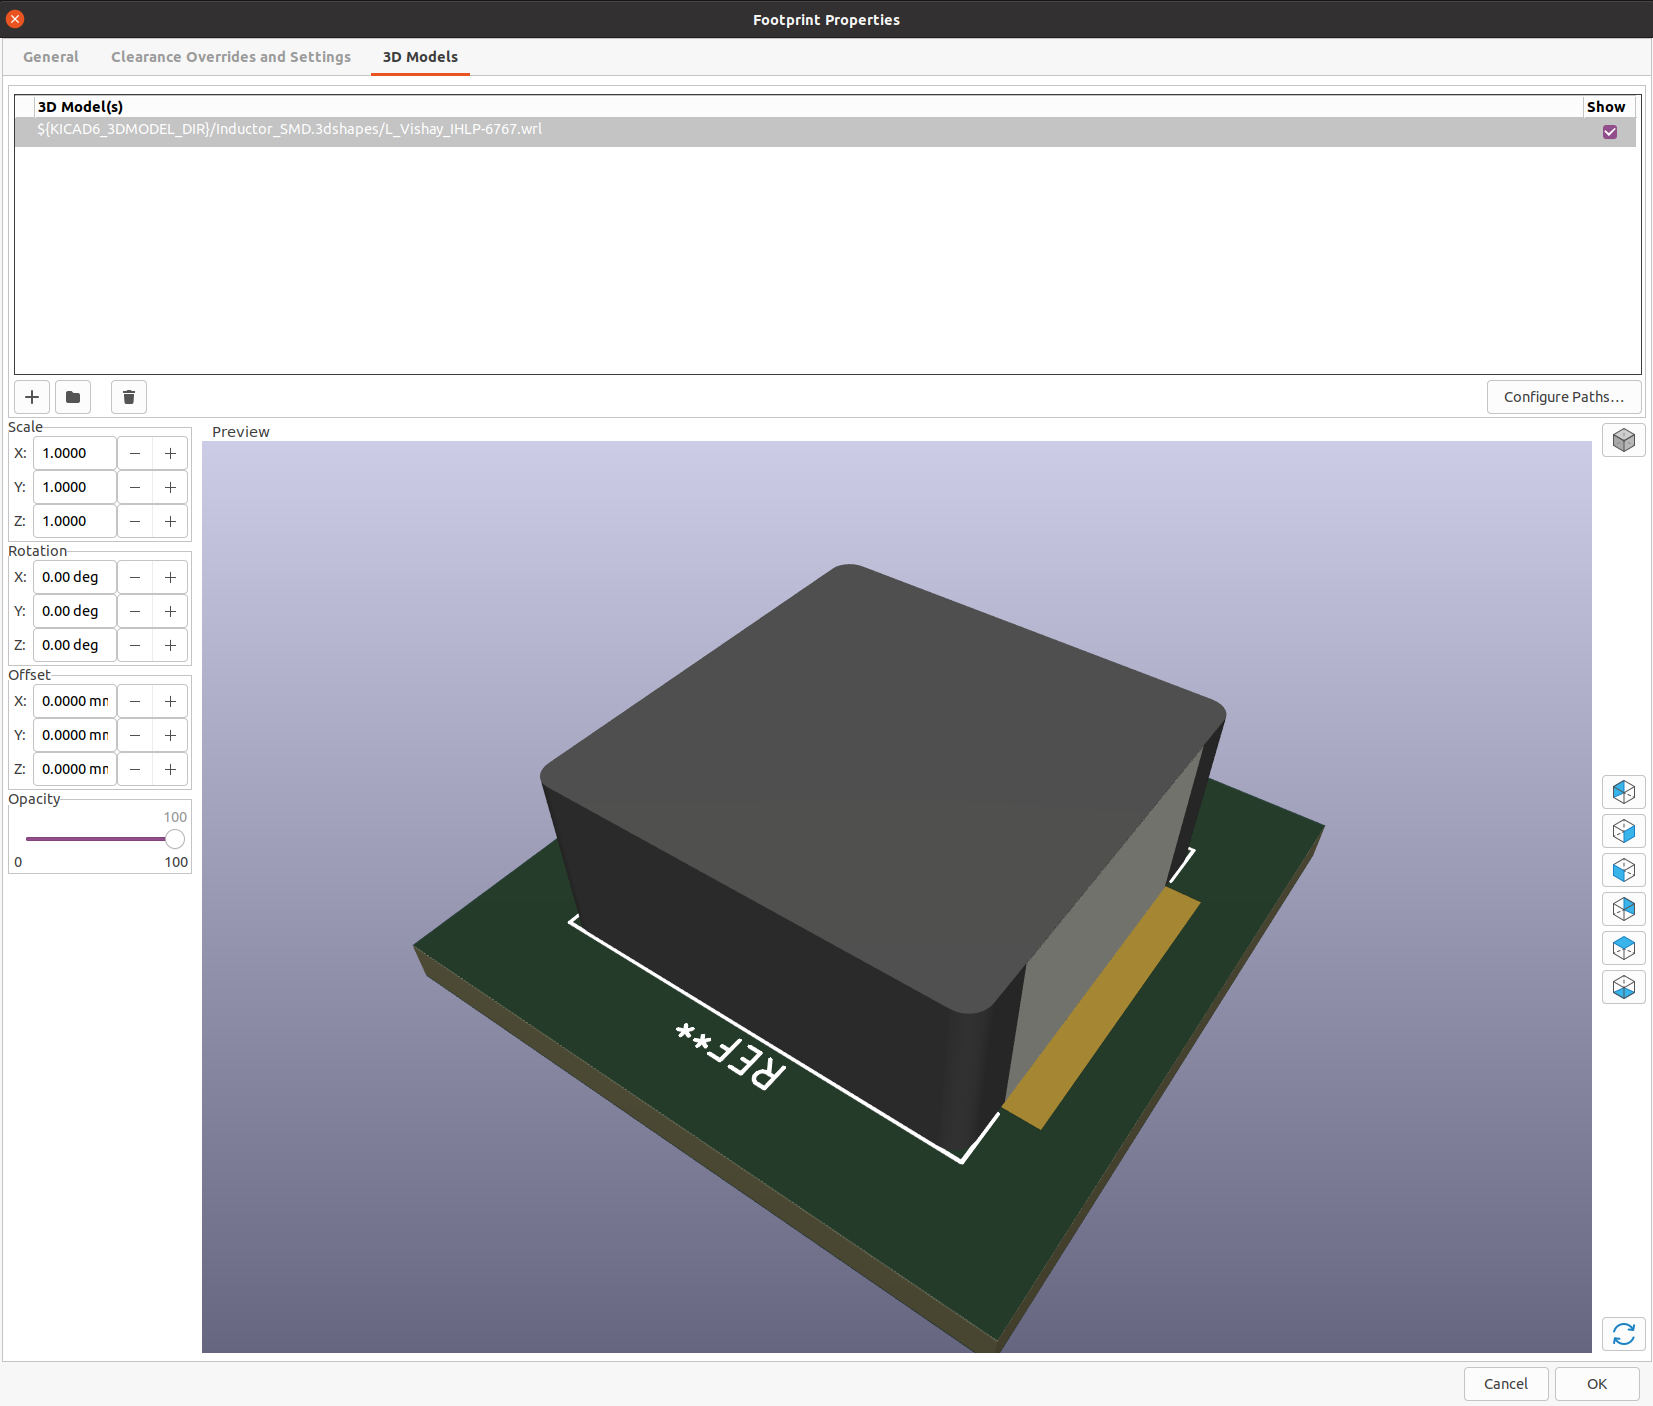The image size is (1653, 1406).
Task: Open Clearance Overrides and Settings tab
Action: (x=231, y=57)
